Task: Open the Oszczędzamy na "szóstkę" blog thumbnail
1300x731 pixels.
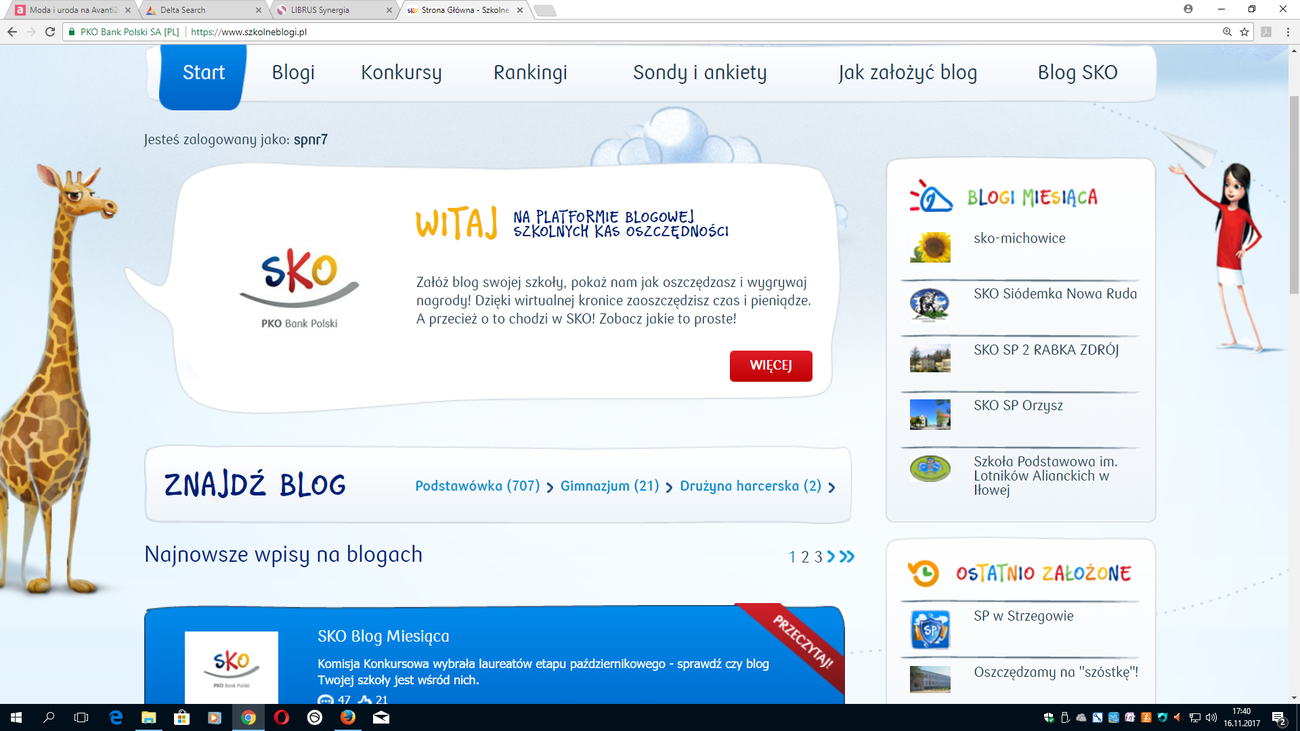Action: pyautogui.click(x=930, y=680)
